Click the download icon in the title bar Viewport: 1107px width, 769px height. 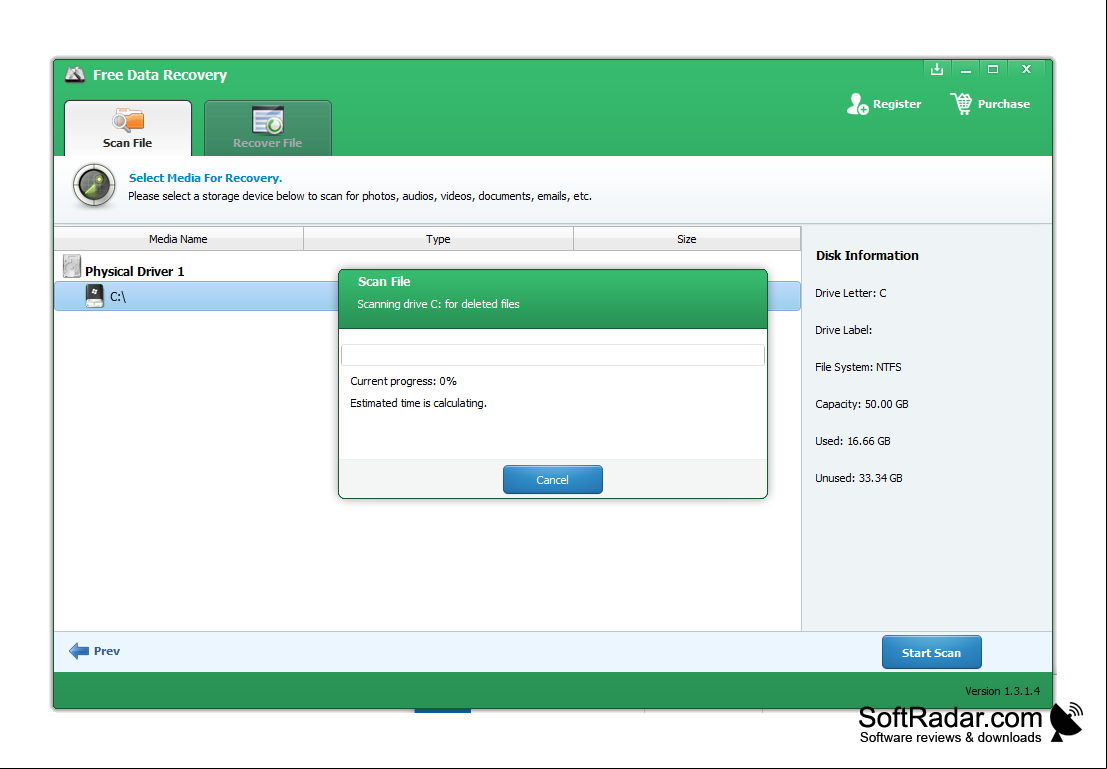point(937,69)
